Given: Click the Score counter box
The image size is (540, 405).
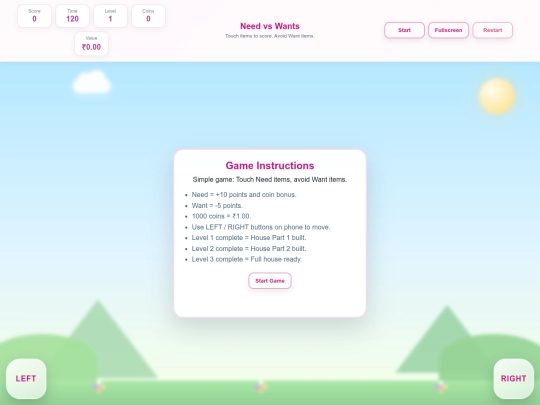Looking at the screenshot, I should pyautogui.click(x=34, y=16).
